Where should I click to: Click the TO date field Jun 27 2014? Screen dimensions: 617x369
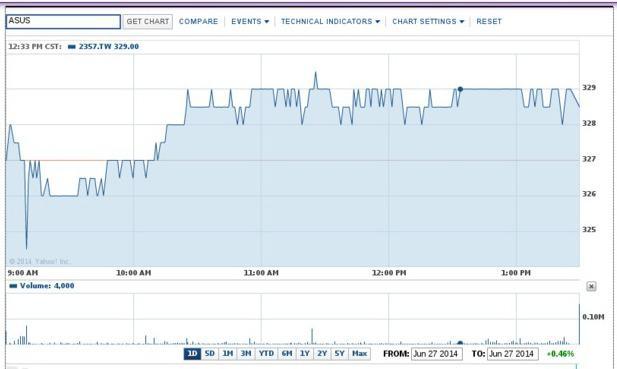point(512,354)
